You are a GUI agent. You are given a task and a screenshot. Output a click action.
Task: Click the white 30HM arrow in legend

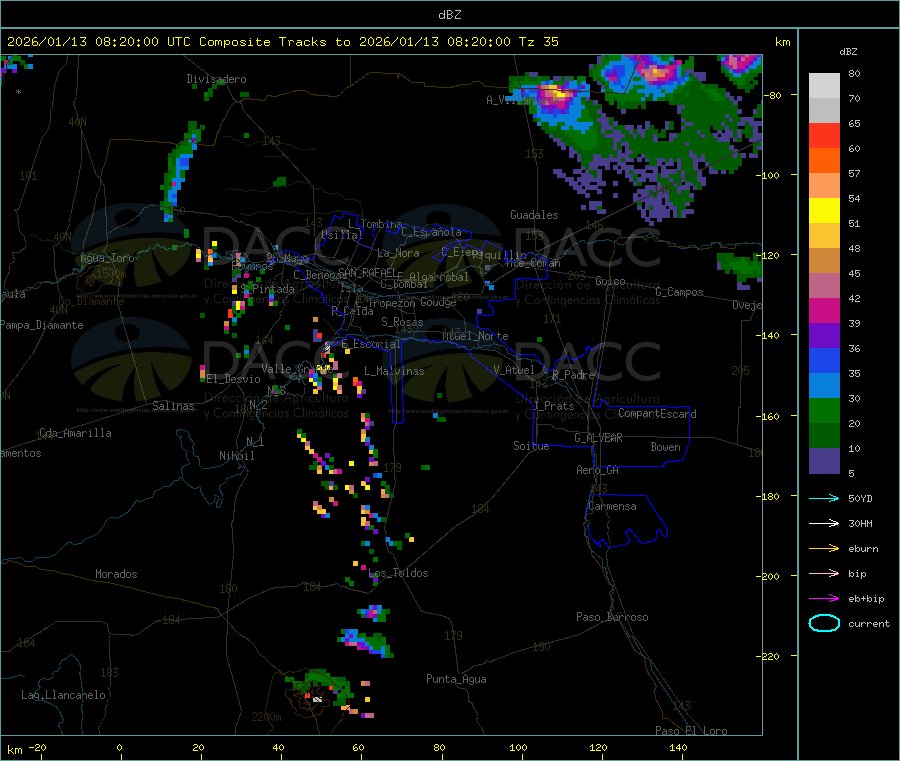click(824, 523)
